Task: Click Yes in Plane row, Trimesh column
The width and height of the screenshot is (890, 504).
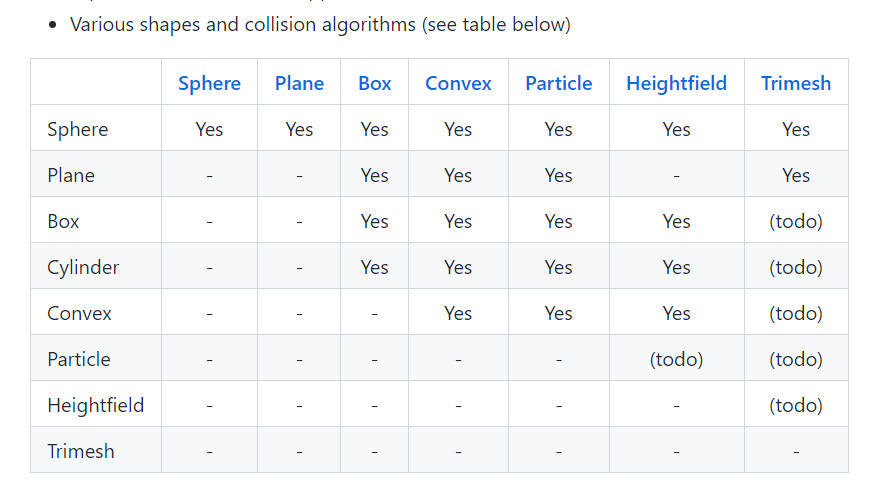Action: pyautogui.click(x=795, y=175)
